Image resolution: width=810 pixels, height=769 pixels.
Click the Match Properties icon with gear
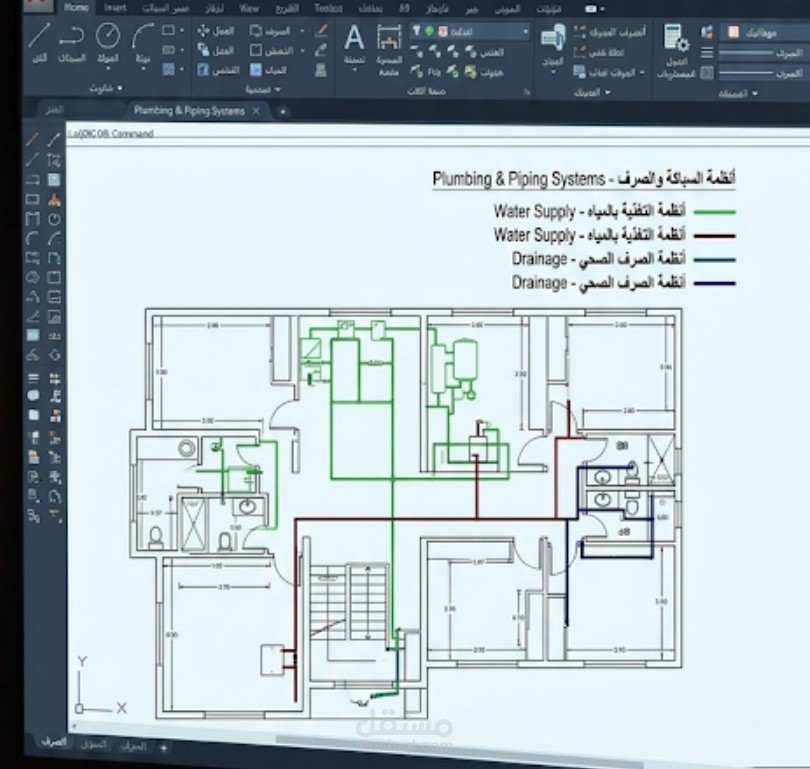pyautogui.click(x=677, y=38)
